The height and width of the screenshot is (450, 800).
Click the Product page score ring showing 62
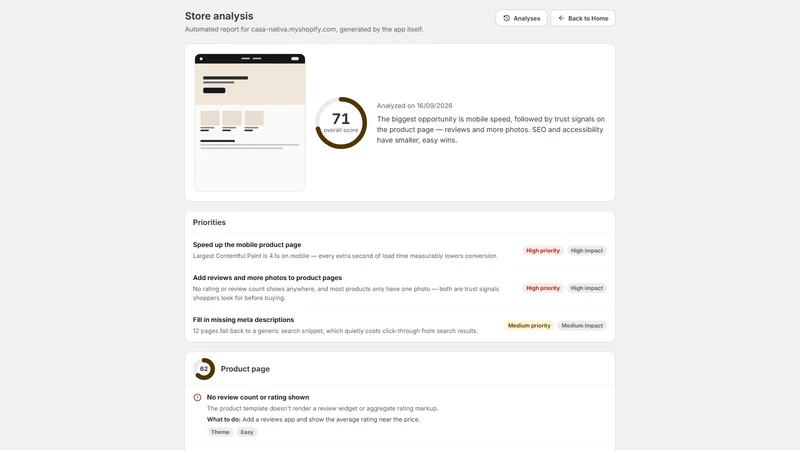pyautogui.click(x=204, y=369)
